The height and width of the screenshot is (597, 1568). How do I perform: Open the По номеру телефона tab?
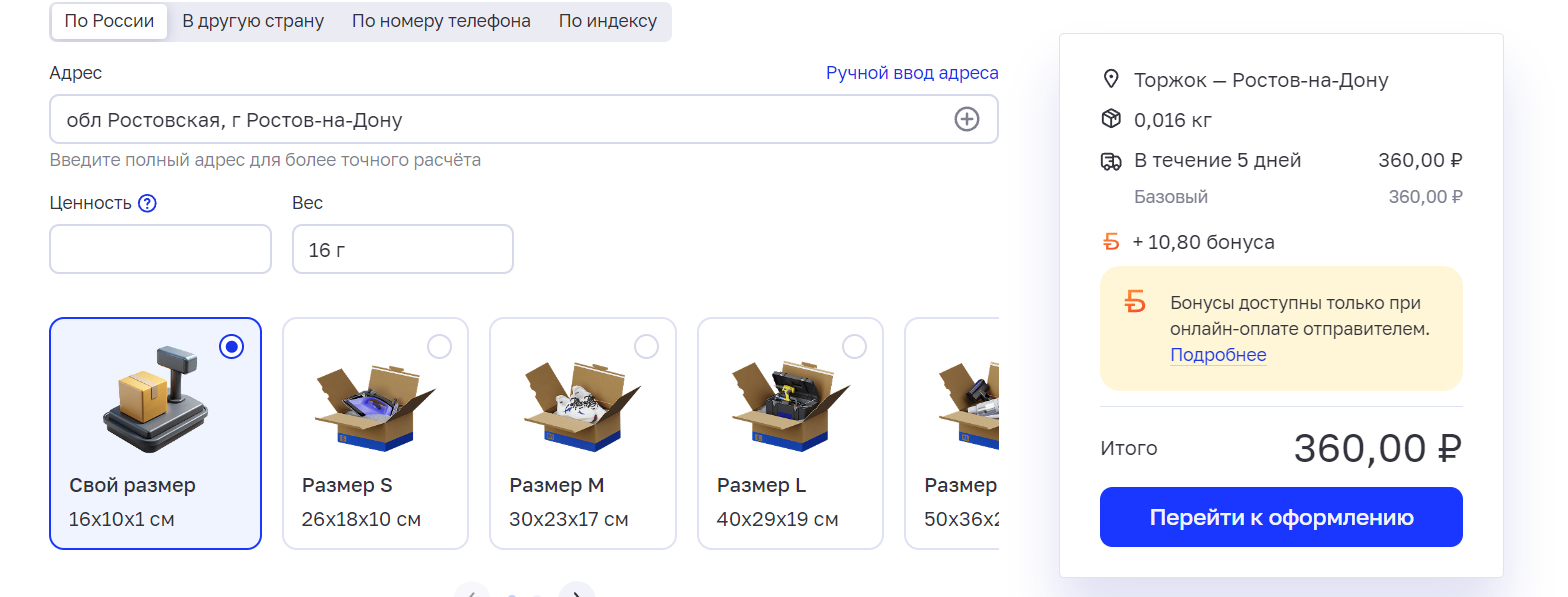[441, 21]
